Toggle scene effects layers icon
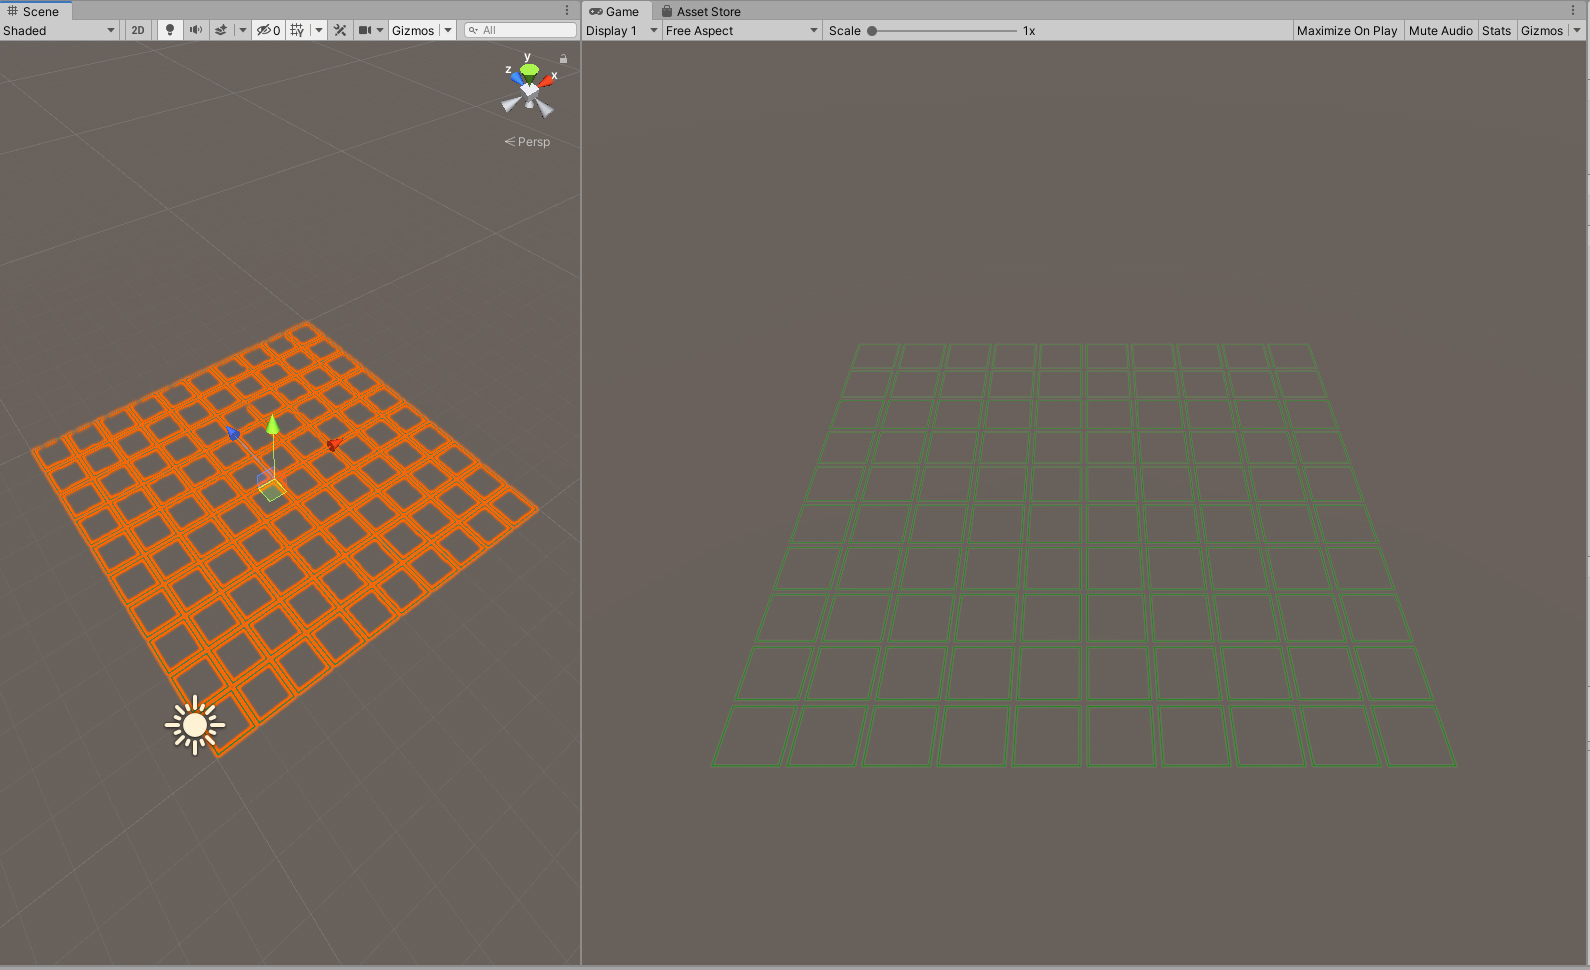Viewport: 1590px width, 970px height. click(x=221, y=30)
